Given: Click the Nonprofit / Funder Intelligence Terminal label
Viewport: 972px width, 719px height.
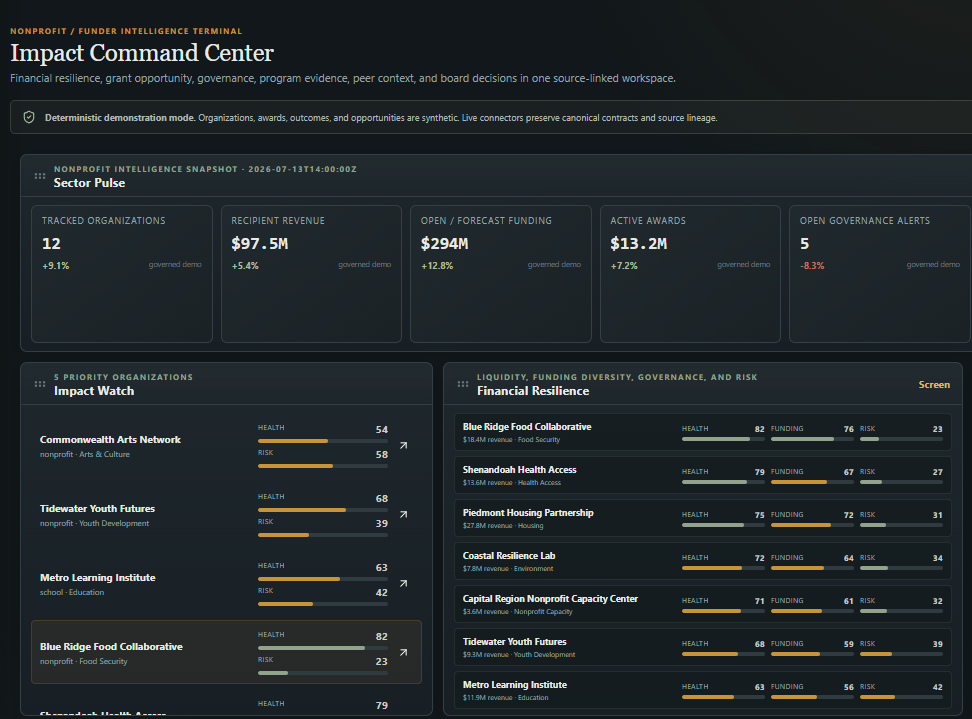Looking at the screenshot, I should (x=126, y=31).
